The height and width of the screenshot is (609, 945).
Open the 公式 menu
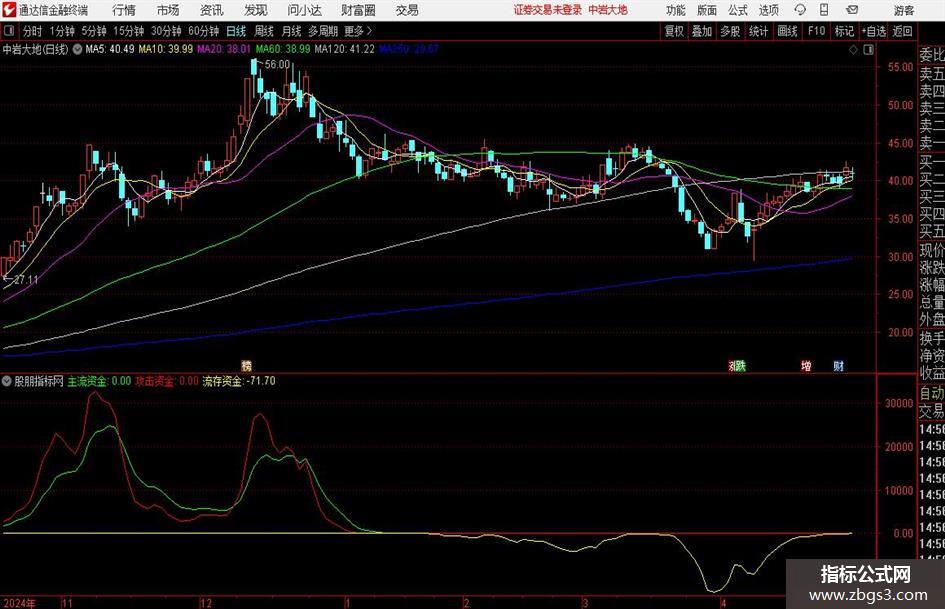coord(737,10)
